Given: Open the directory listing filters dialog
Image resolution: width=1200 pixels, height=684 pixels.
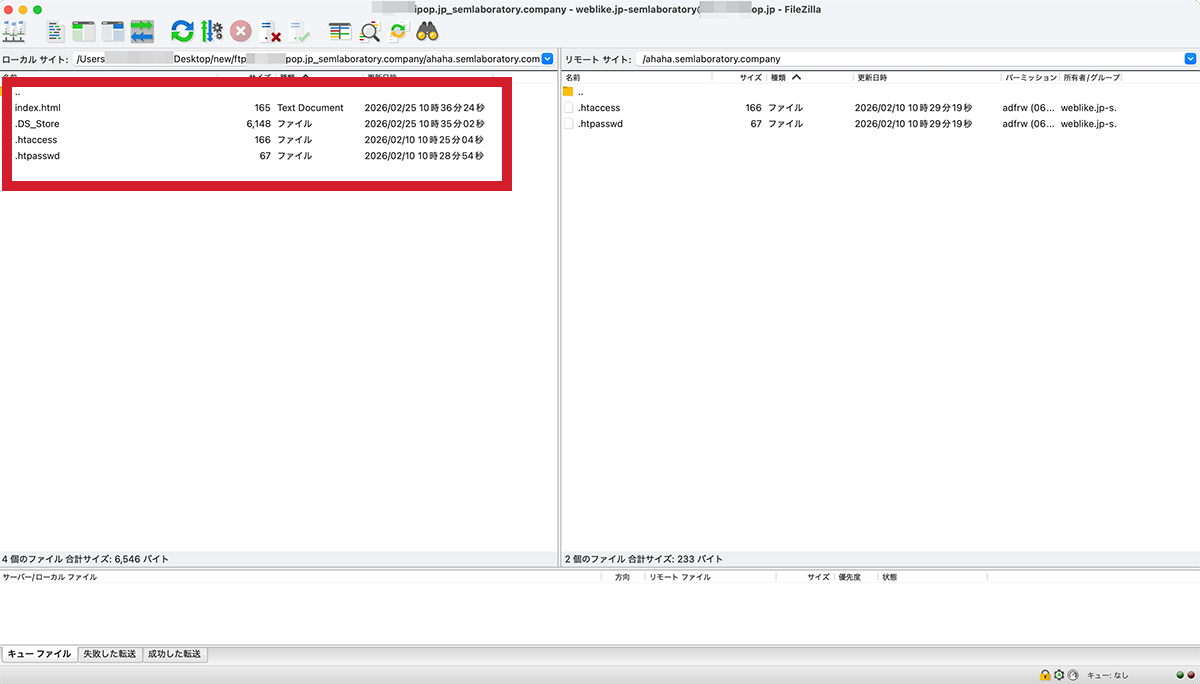Looking at the screenshot, I should tap(340, 31).
